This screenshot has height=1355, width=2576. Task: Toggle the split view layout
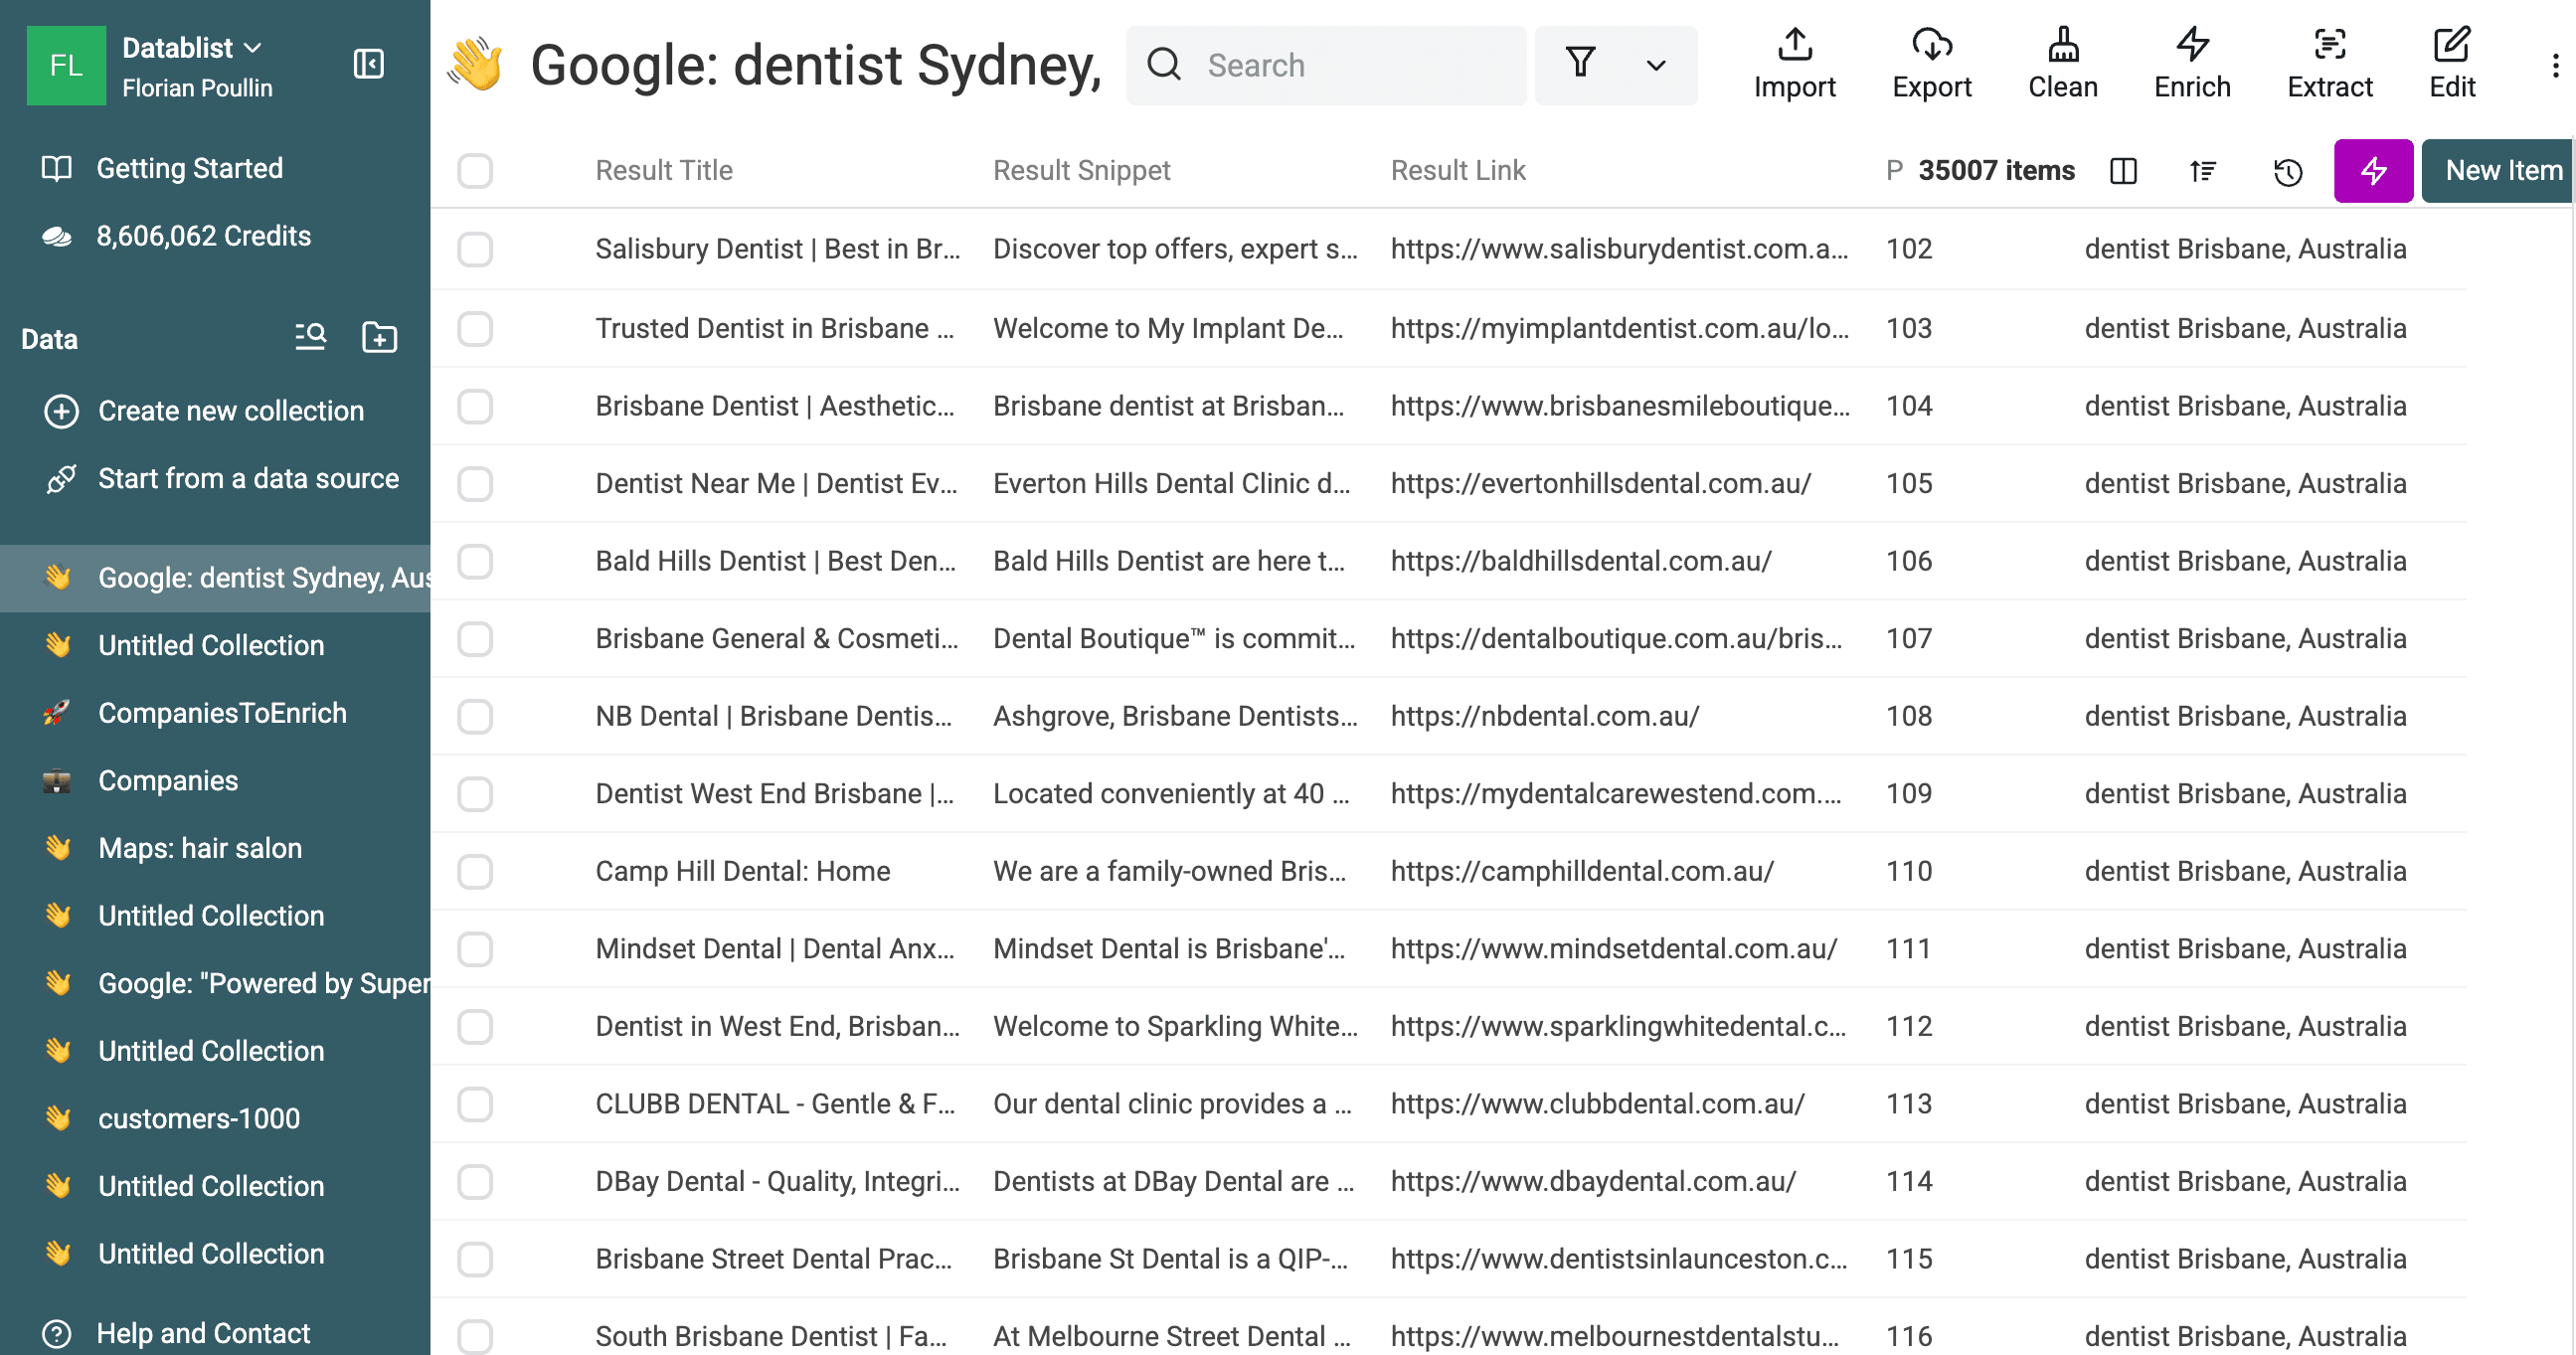2123,171
